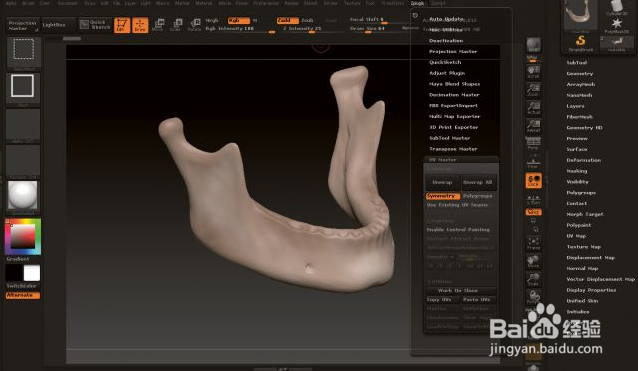
Task: Open the material sphere picker
Action: coord(23,196)
